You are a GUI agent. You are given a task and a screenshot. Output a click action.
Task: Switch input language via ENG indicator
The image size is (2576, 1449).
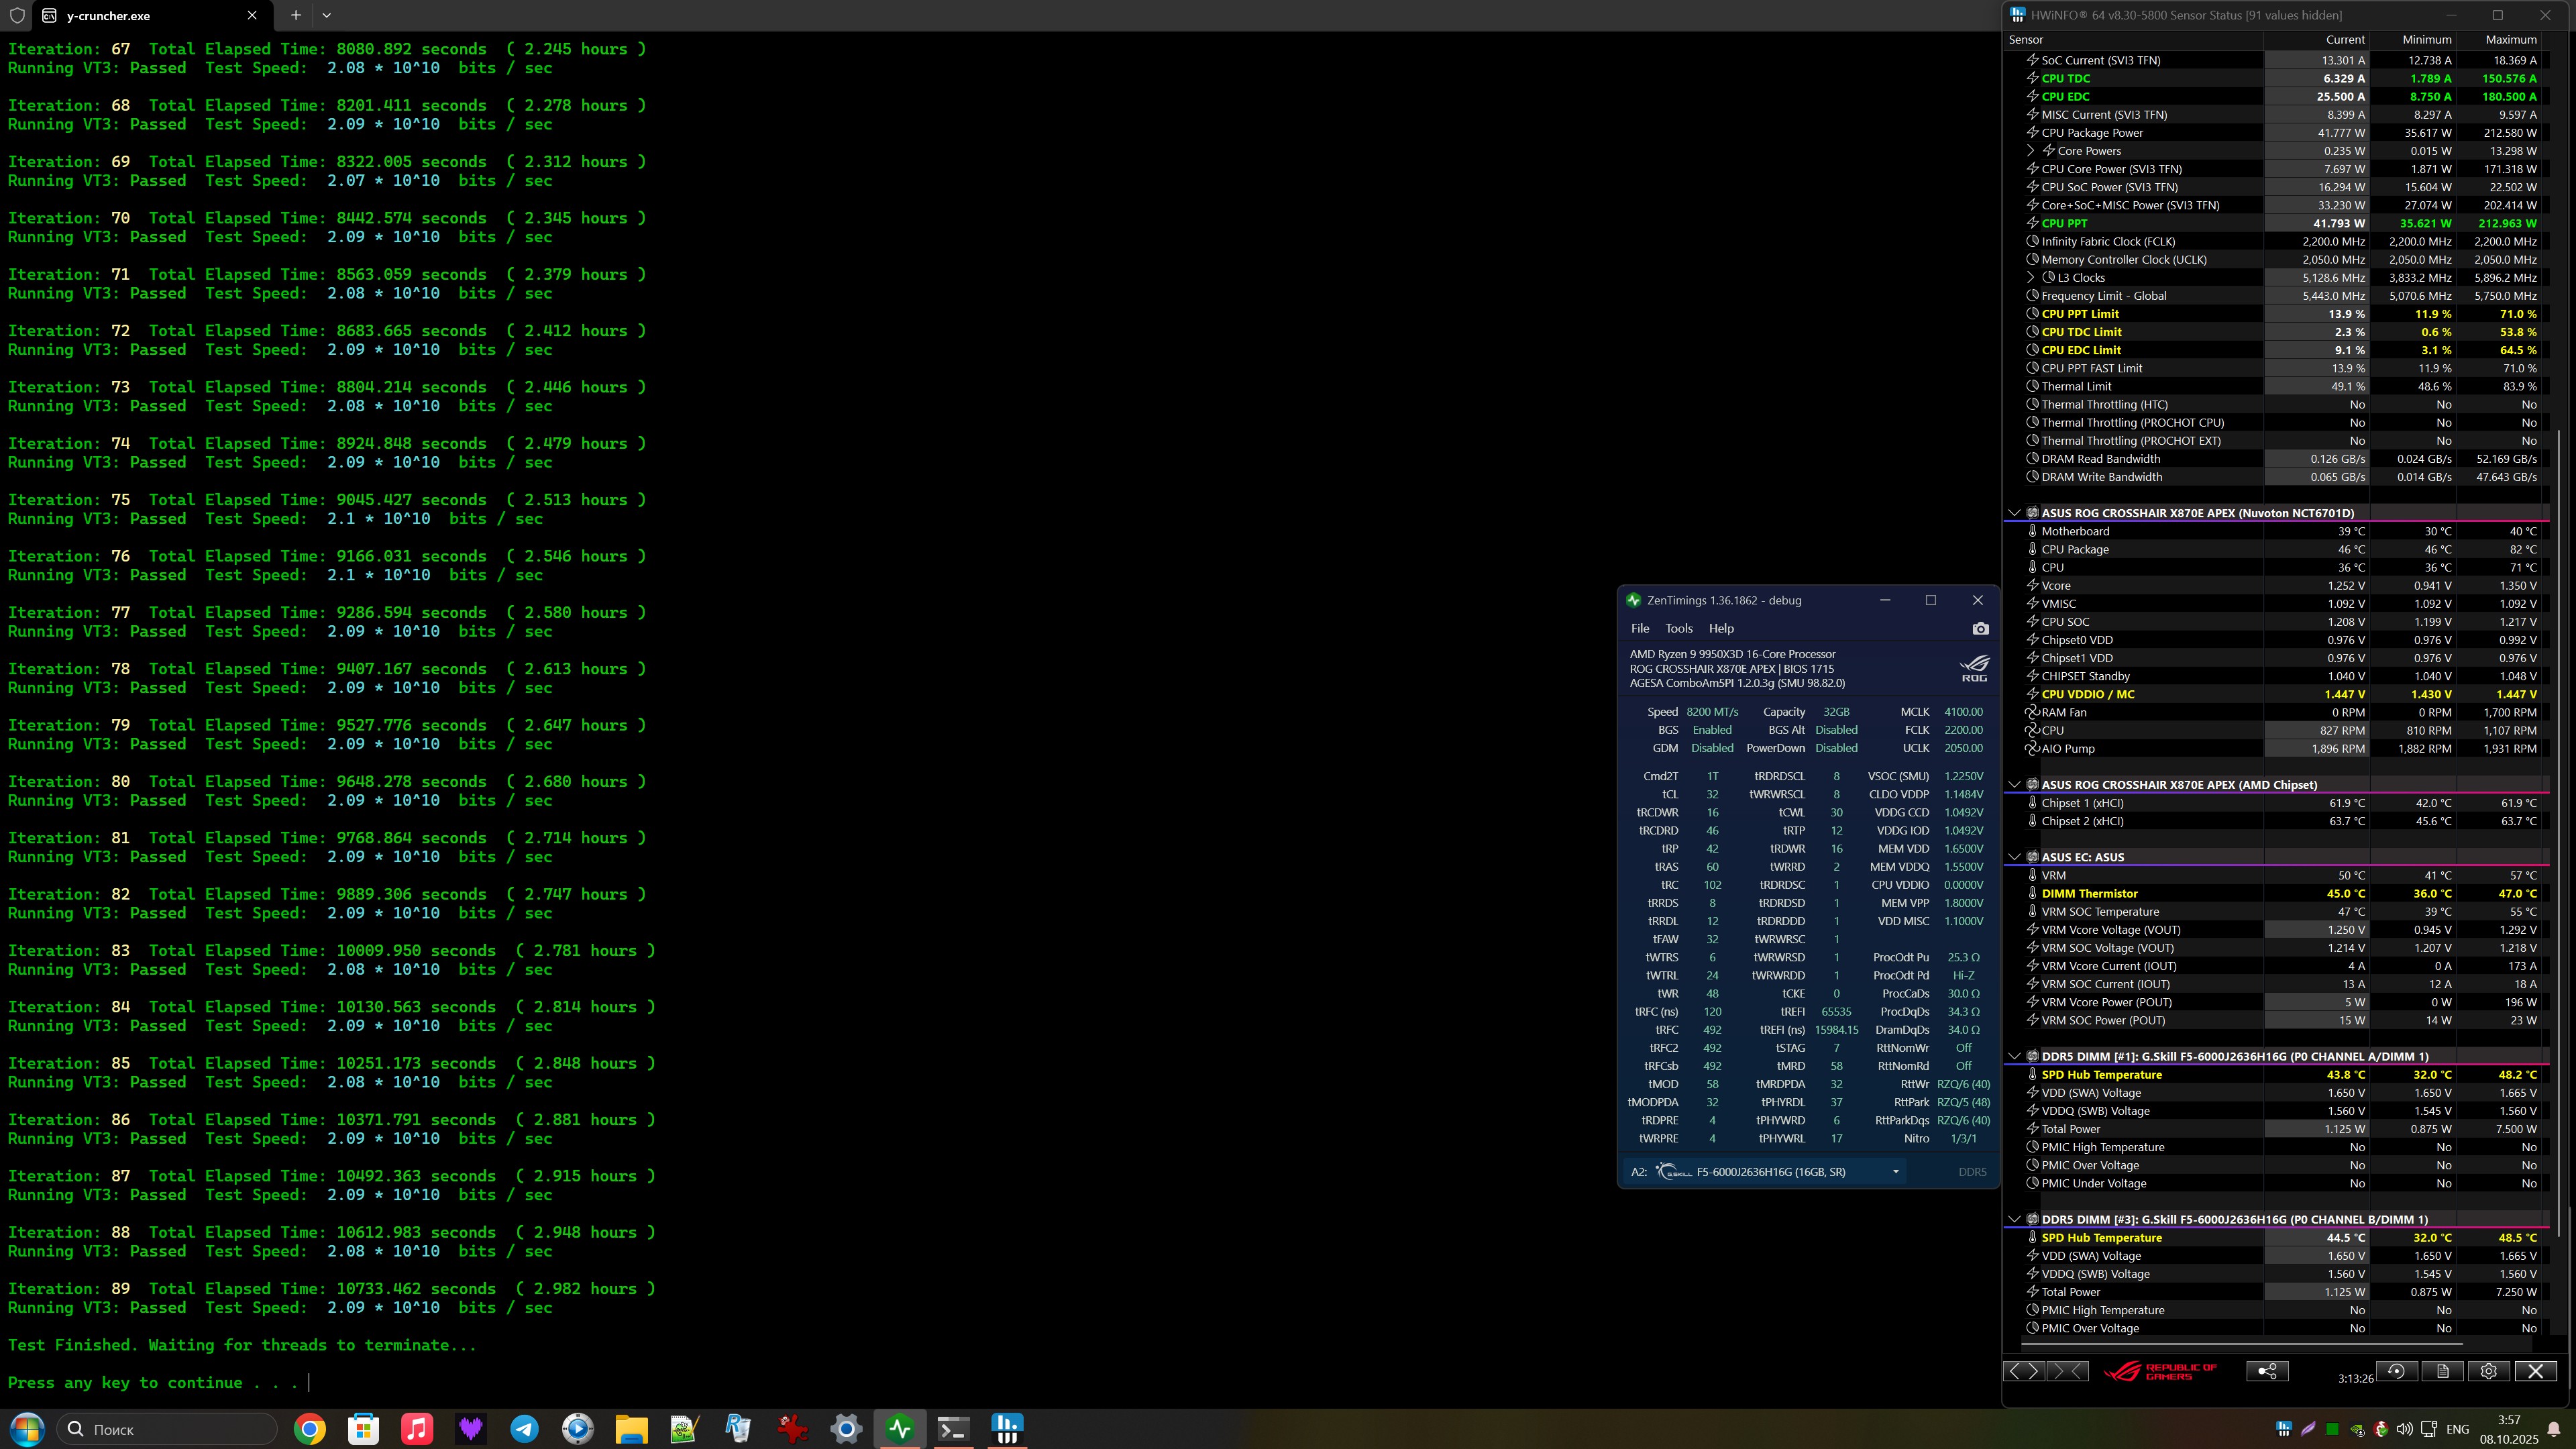click(2457, 1430)
